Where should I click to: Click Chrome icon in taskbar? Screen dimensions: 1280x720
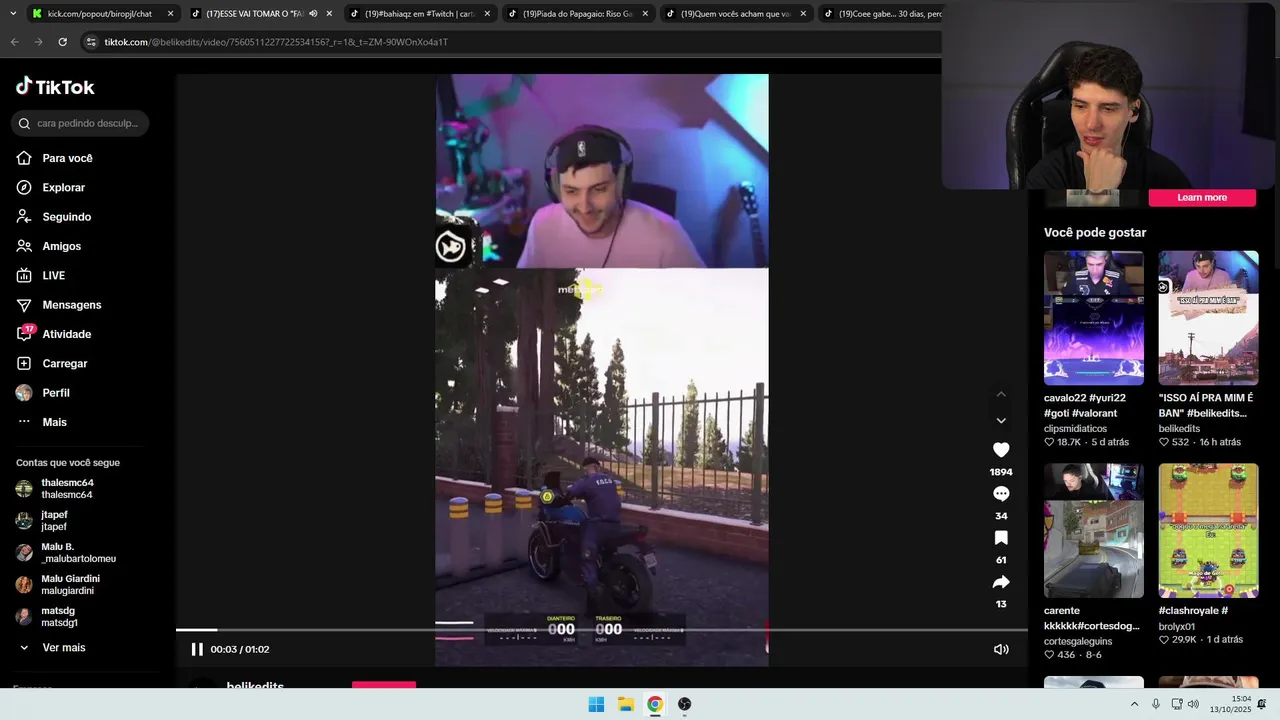tap(655, 704)
